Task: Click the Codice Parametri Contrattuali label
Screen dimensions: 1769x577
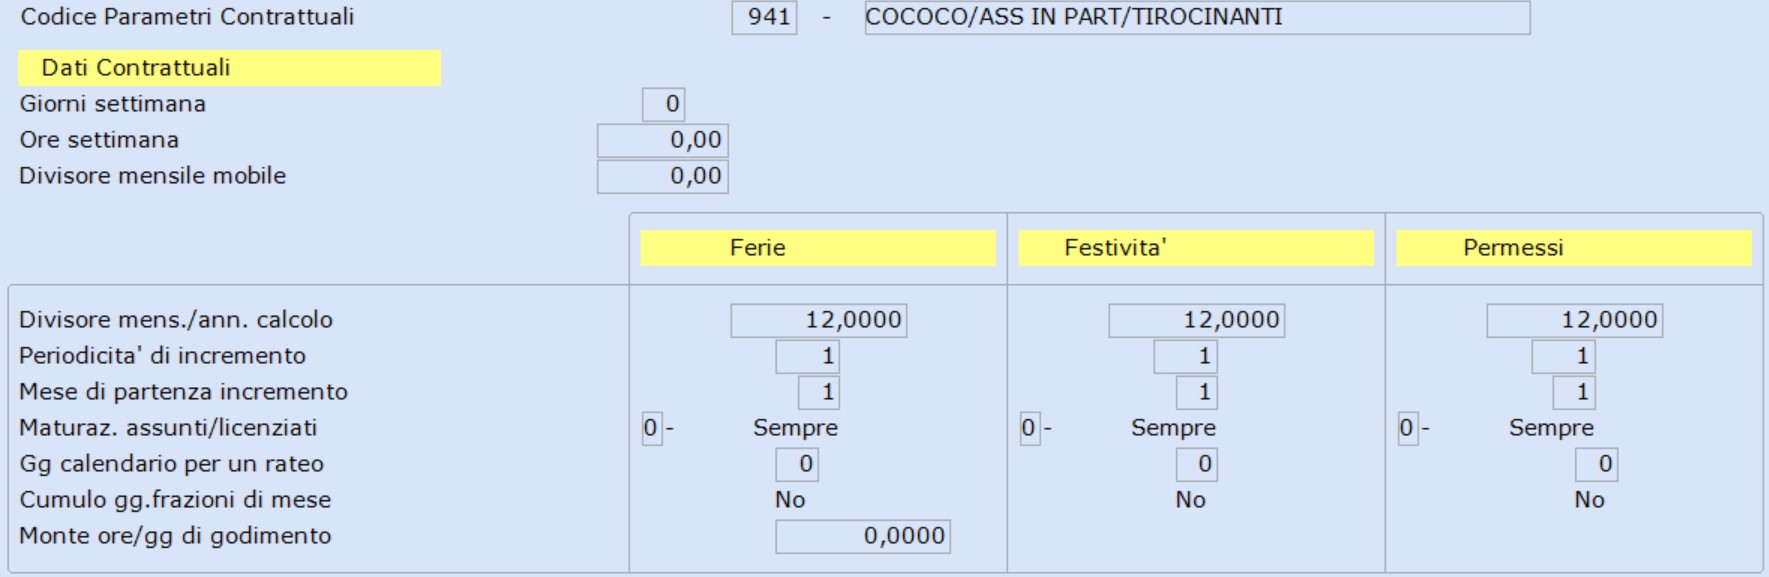Action: [187, 17]
